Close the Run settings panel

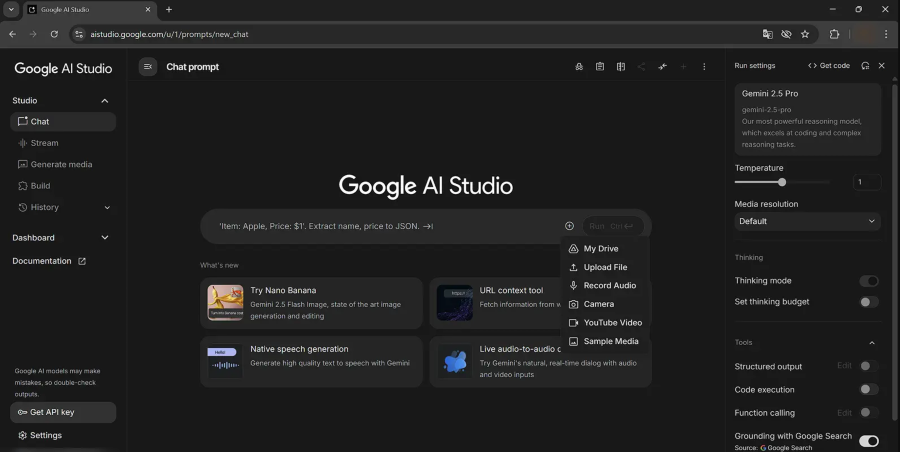882,65
